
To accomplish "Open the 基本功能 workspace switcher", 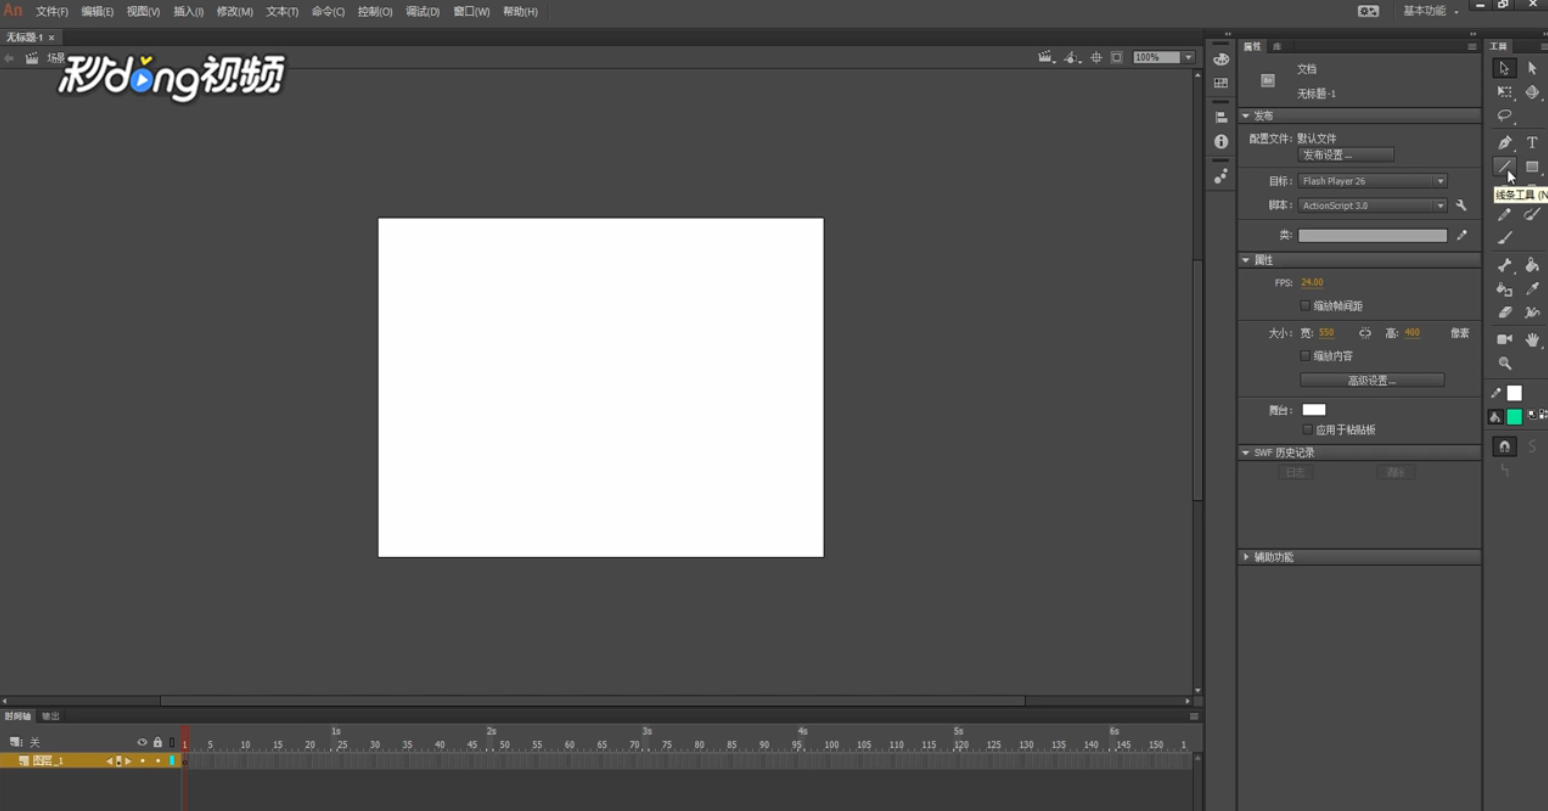I will coord(1430,11).
